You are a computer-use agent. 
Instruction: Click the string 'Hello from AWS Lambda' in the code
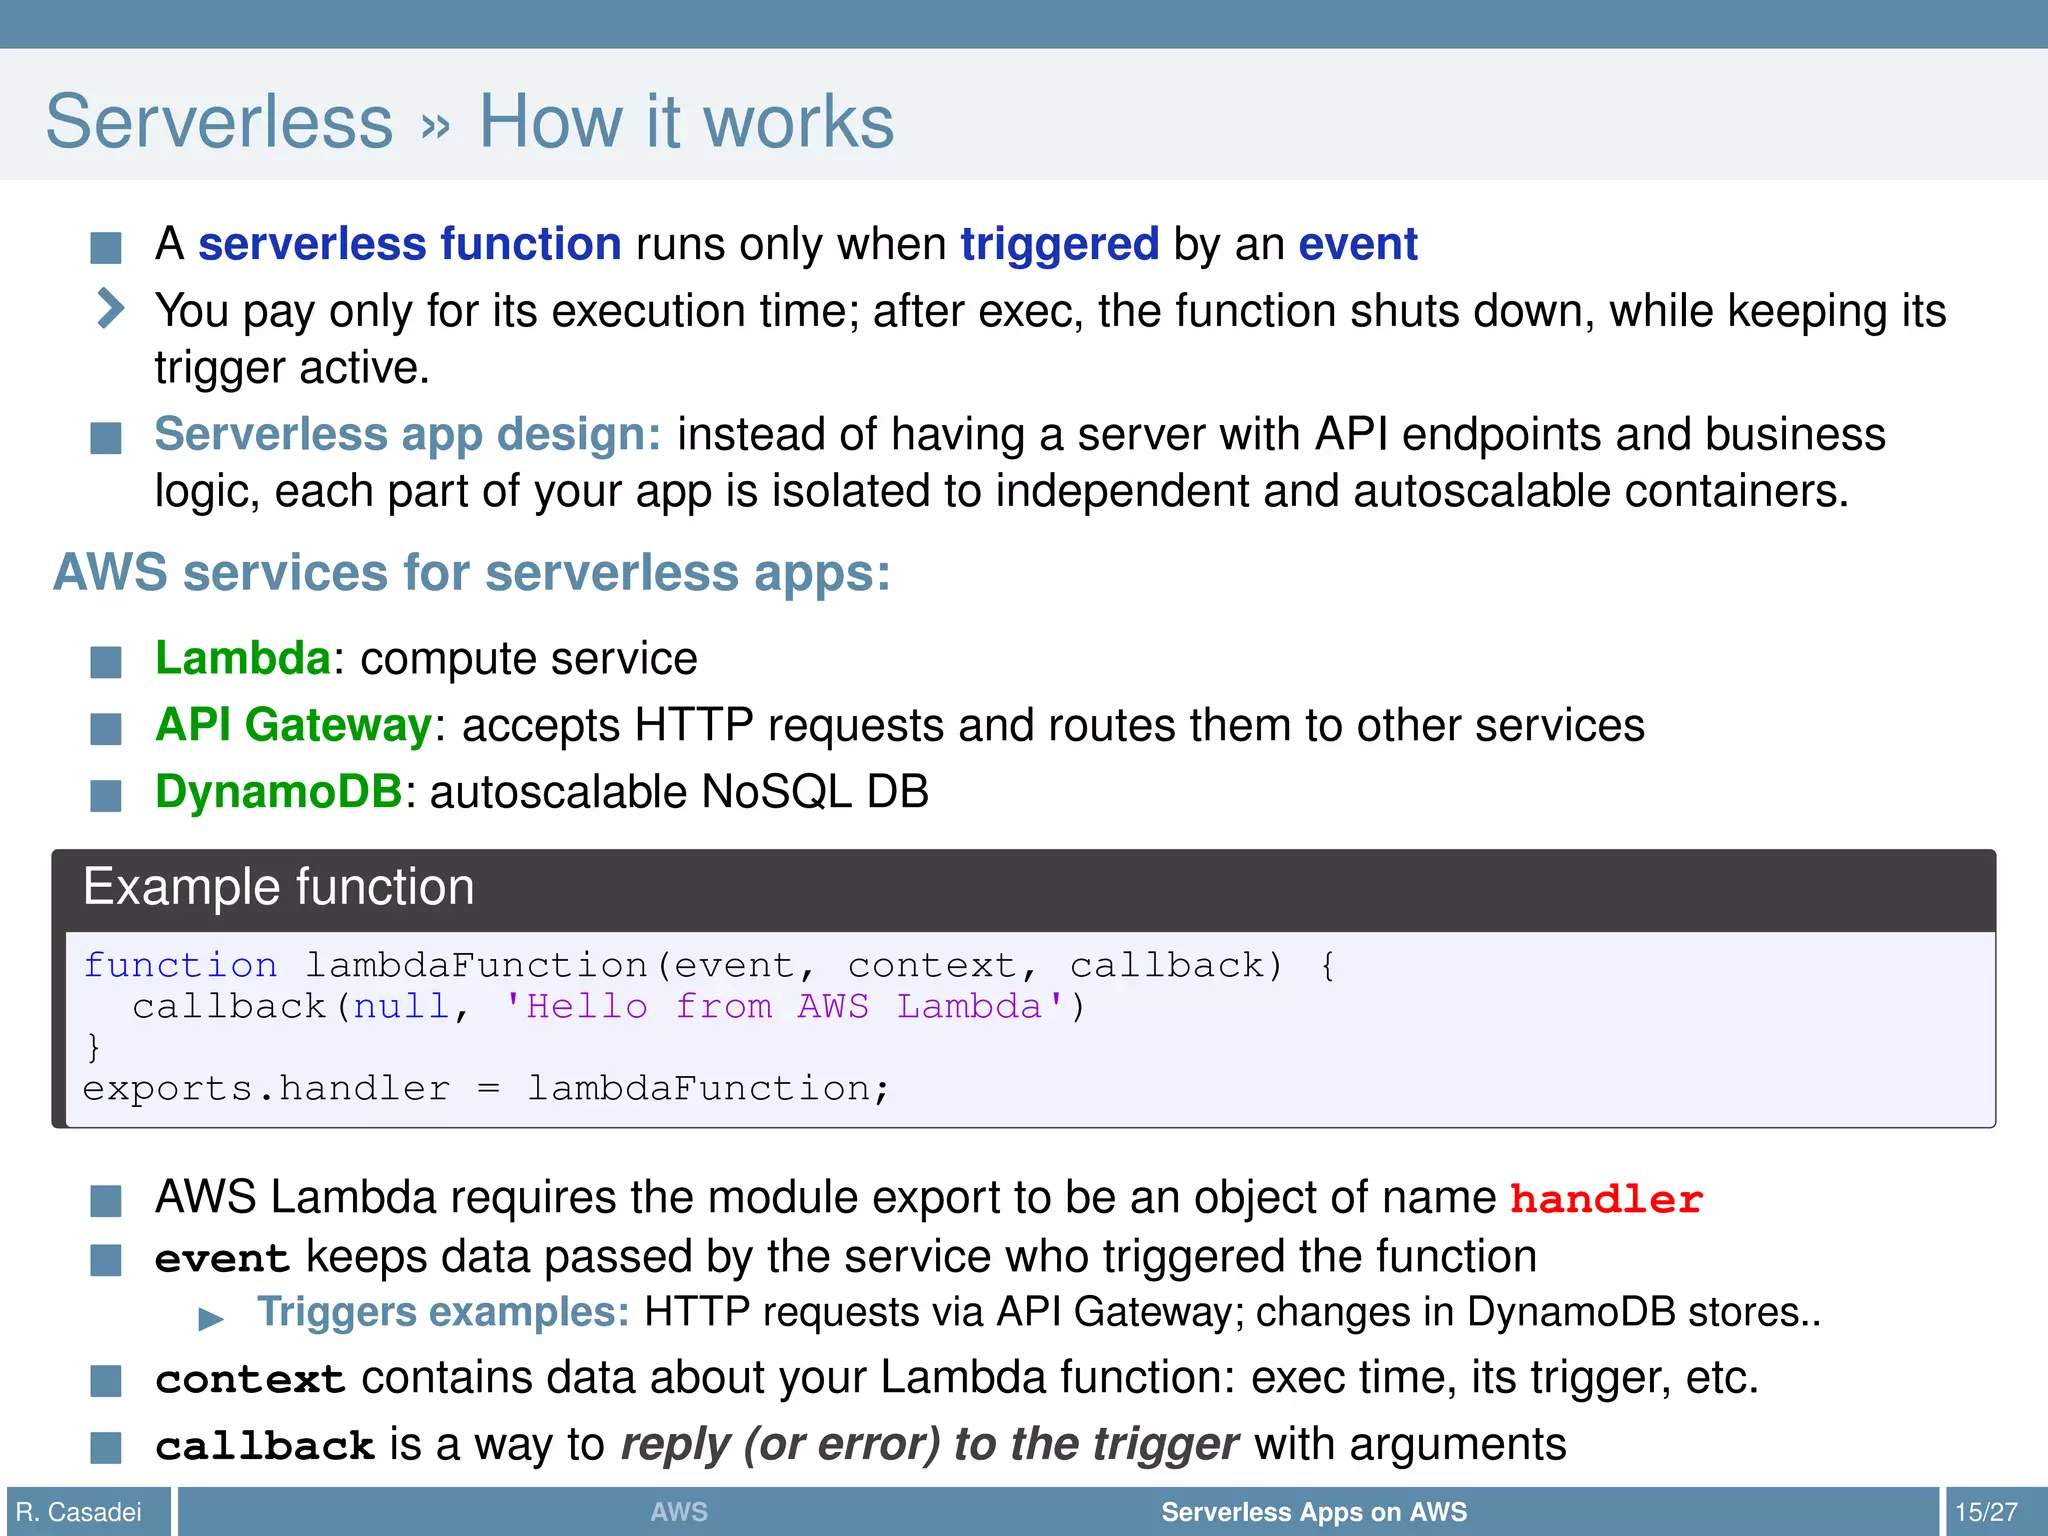tap(785, 1006)
